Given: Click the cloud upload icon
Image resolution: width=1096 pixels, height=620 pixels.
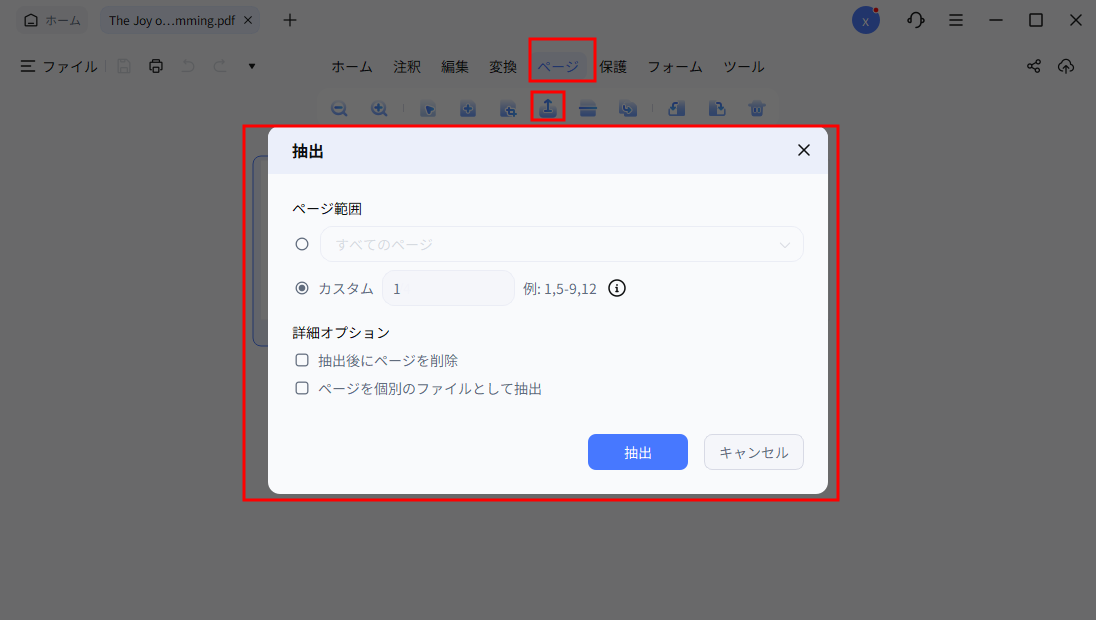Looking at the screenshot, I should pos(1065,65).
